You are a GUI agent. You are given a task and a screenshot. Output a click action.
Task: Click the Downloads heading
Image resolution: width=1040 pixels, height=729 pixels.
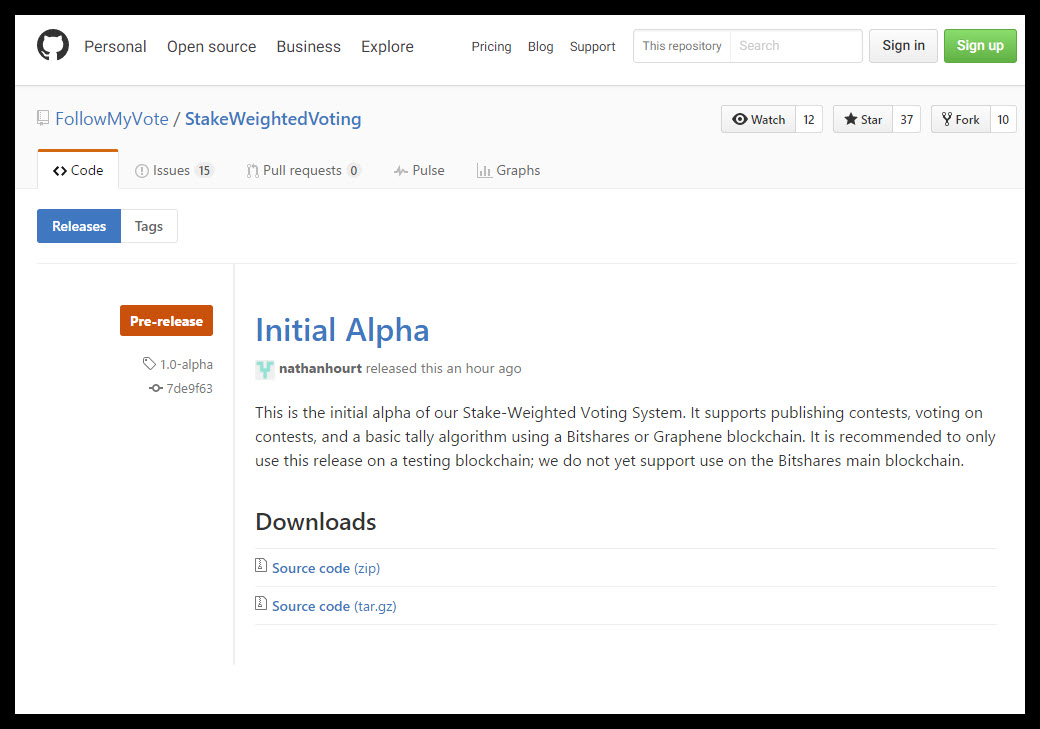point(316,522)
